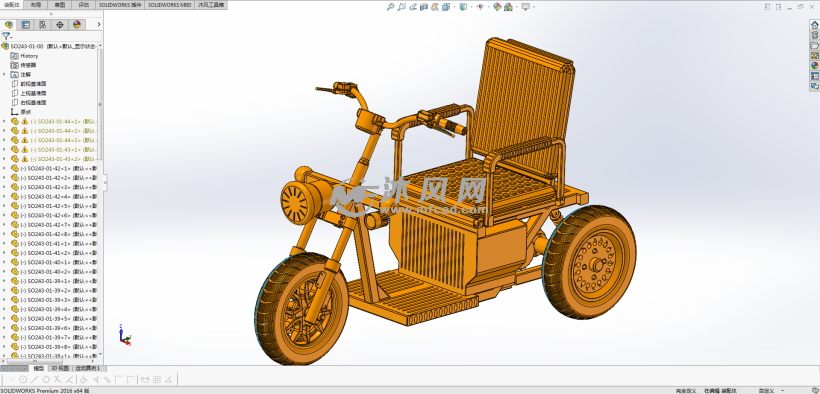Open SOLIDWORKS Resources home icon in task pane

point(814,25)
